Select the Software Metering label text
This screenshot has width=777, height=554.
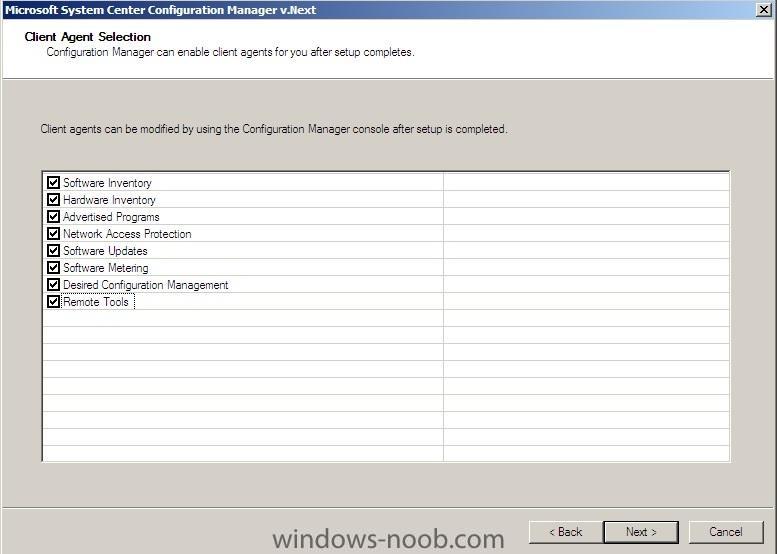pyautogui.click(x=106, y=268)
